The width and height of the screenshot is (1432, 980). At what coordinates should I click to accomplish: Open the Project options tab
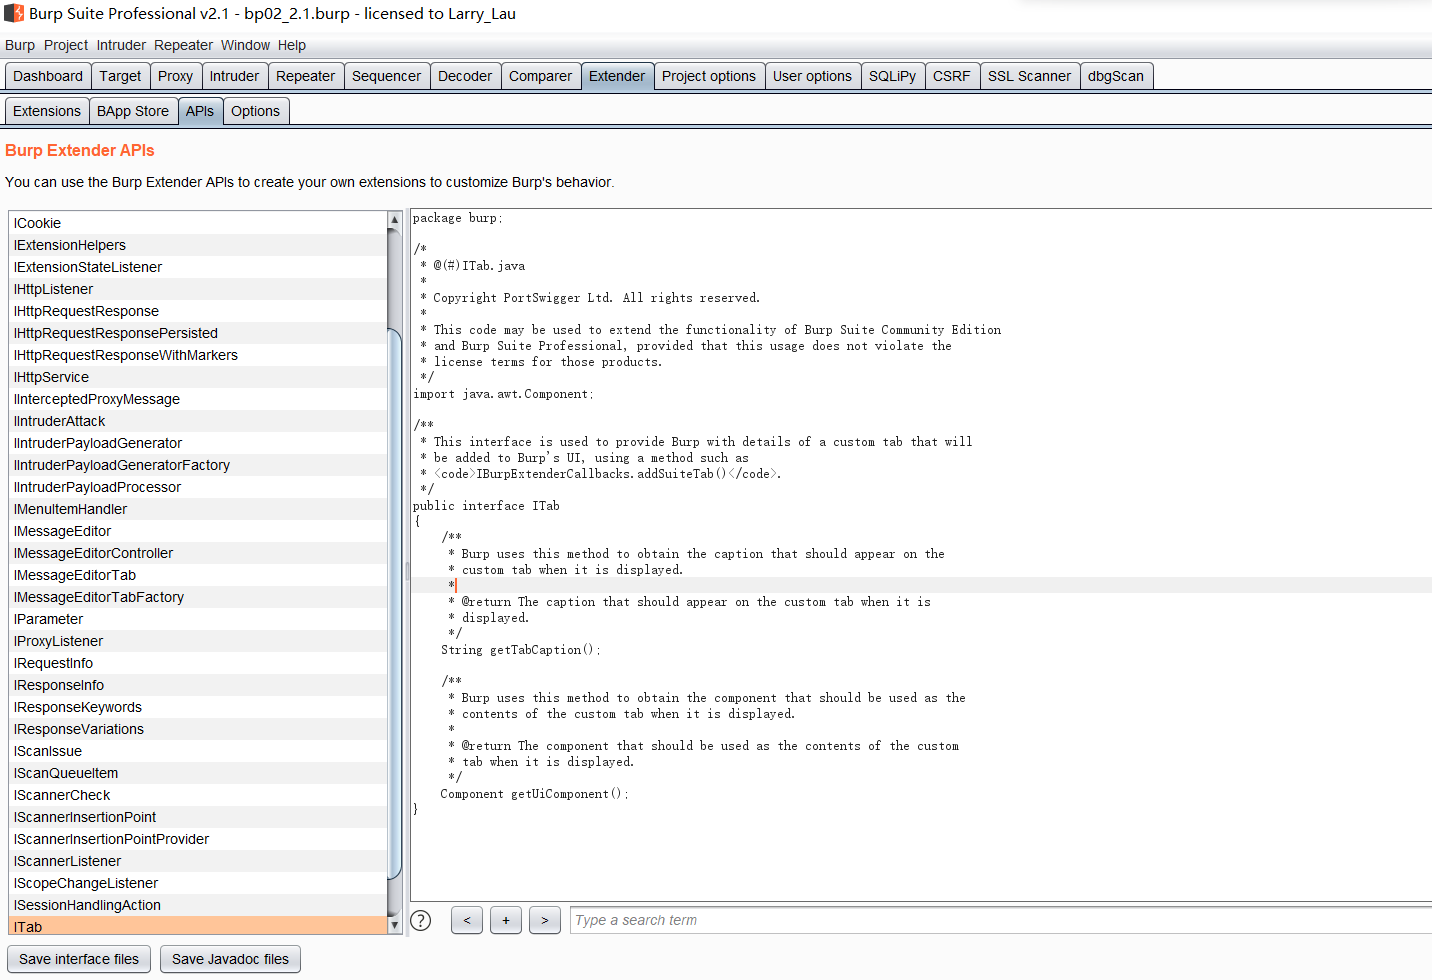(x=709, y=76)
